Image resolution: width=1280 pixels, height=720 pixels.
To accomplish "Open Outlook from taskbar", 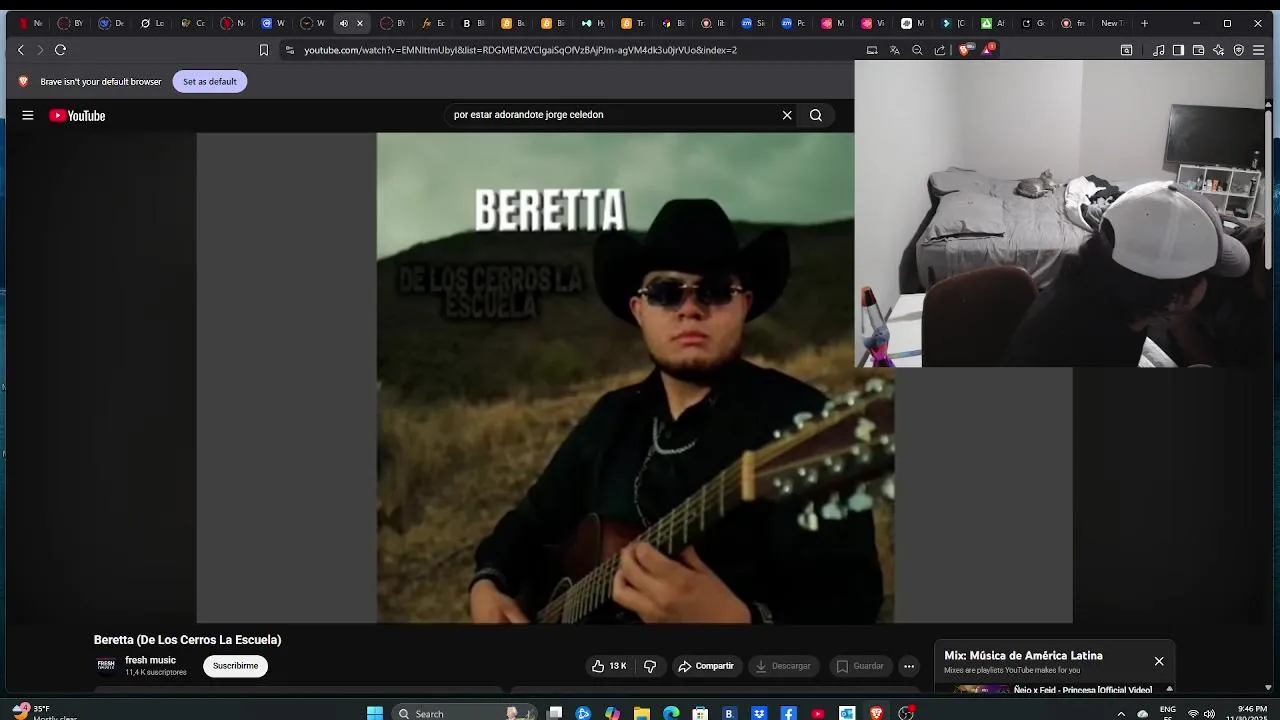I will 847,713.
